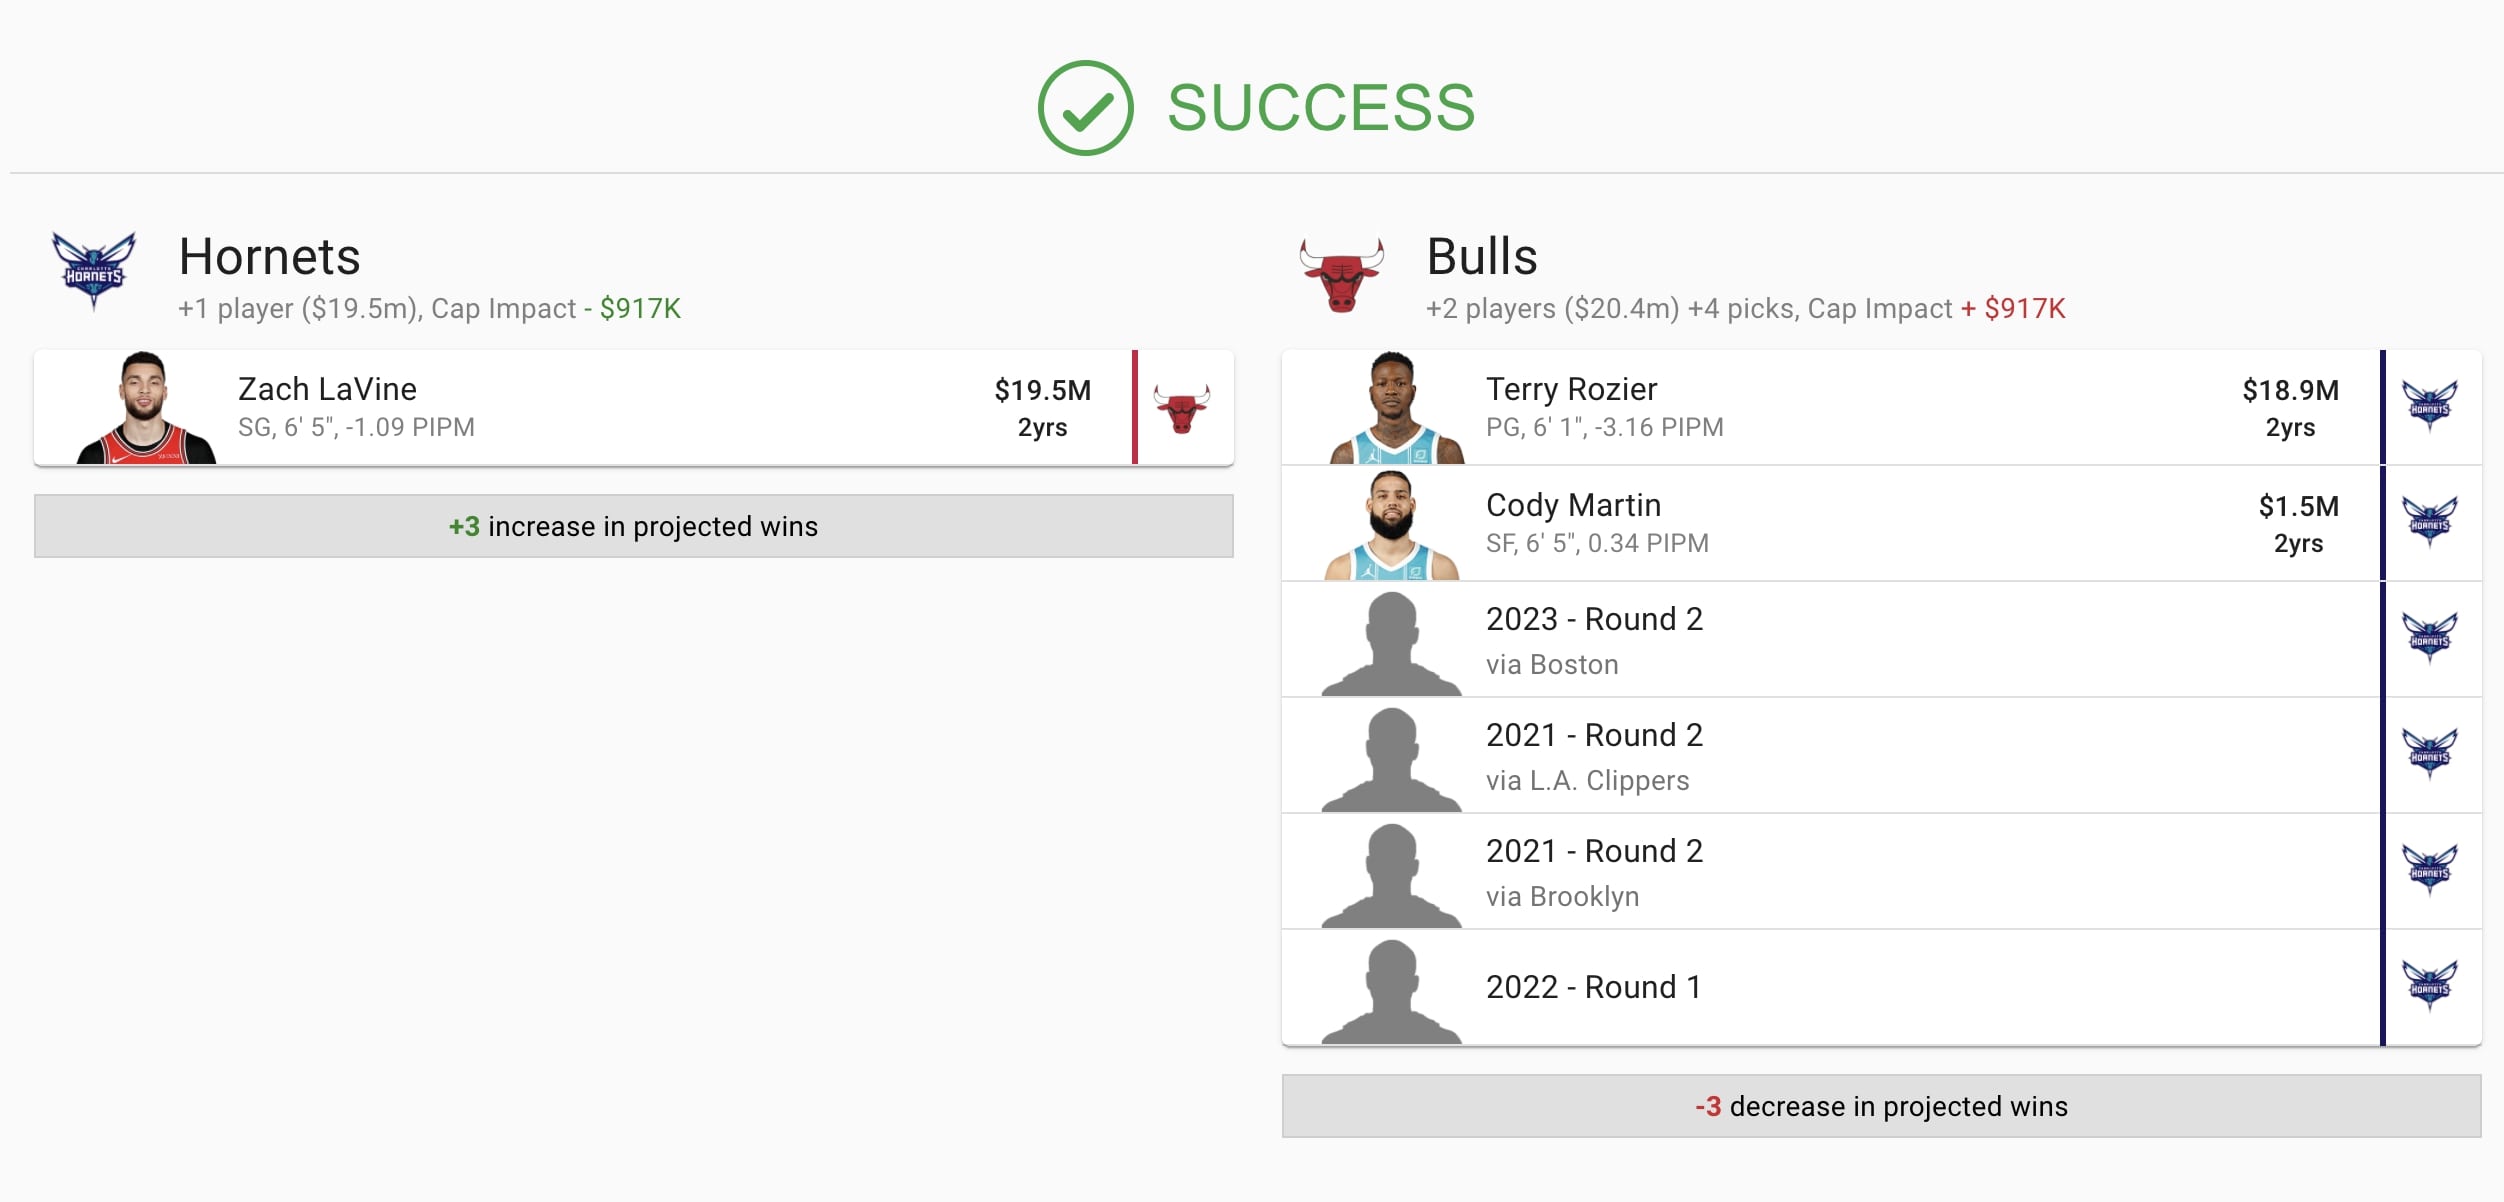2504x1202 pixels.
Task: Click Hornets logo on 2023 Round 2 pick
Action: coord(2430,638)
